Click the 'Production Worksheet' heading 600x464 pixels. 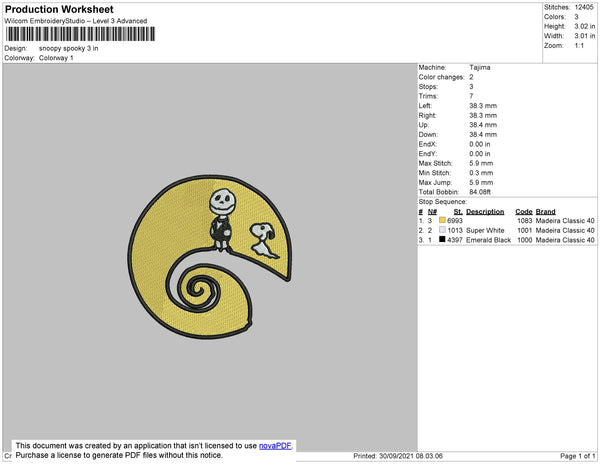[59, 10]
